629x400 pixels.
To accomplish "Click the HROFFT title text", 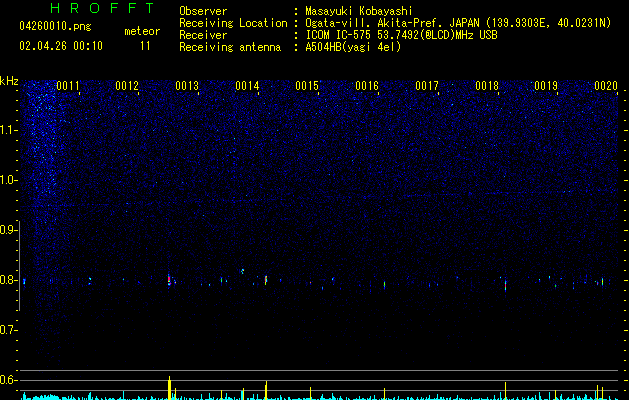I will 103,8.
